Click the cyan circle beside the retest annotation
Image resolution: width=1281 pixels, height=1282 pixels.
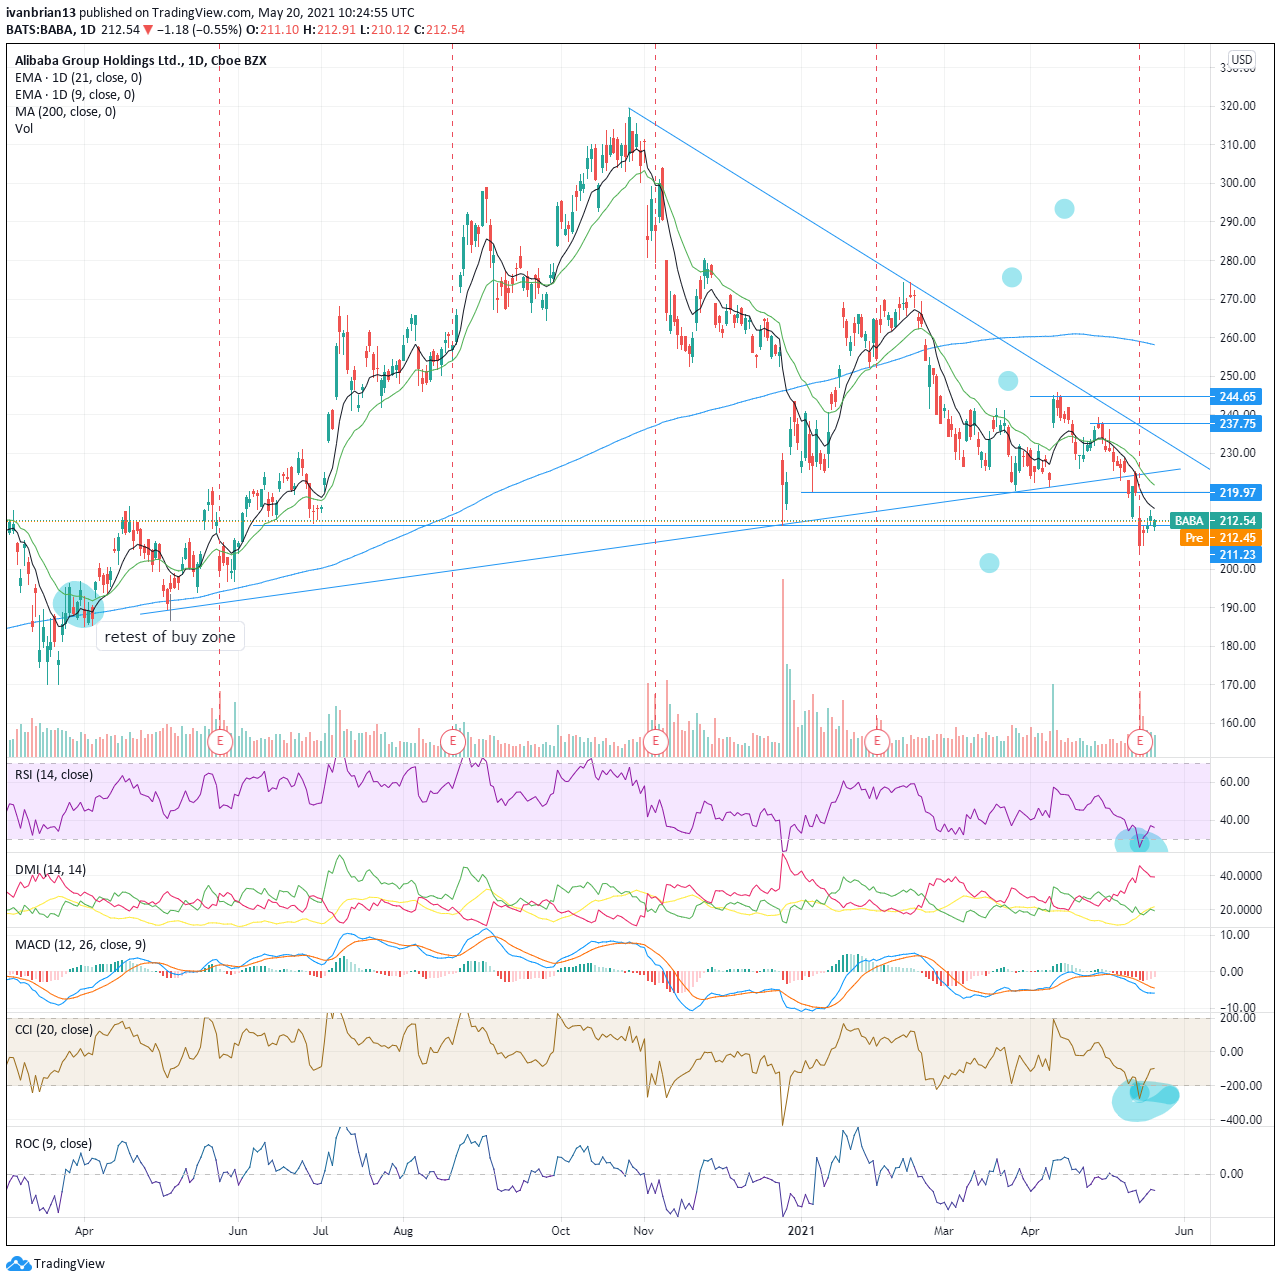tap(78, 604)
